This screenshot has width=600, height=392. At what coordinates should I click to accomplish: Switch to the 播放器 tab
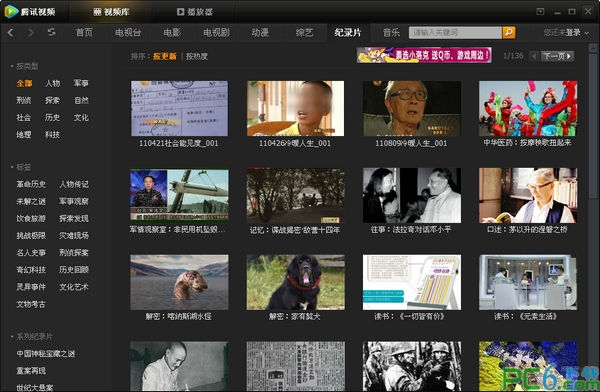(195, 12)
